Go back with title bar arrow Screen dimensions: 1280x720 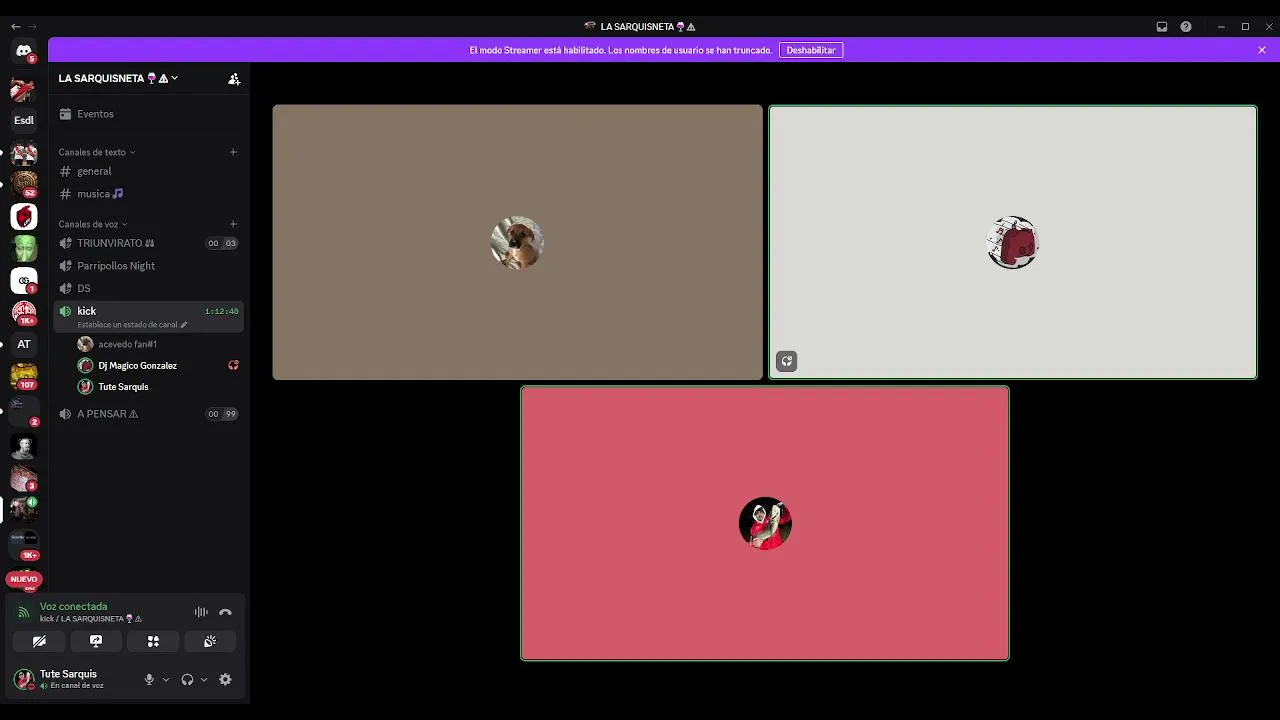15,27
